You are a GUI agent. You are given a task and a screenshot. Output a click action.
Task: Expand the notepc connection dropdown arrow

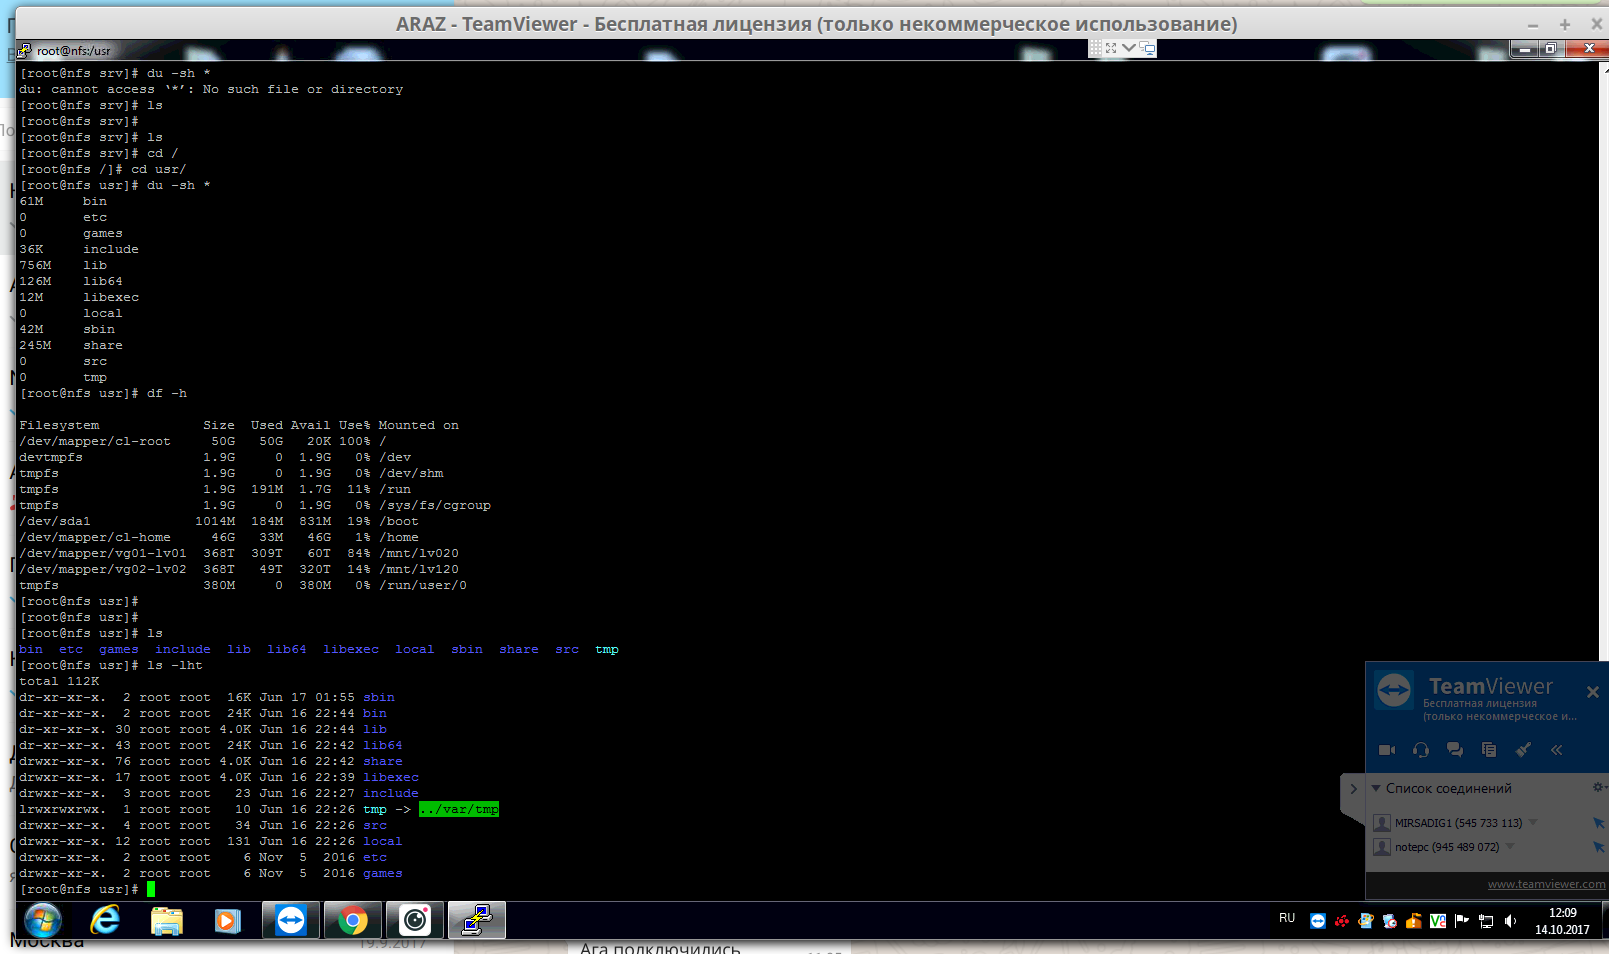[x=1510, y=847]
